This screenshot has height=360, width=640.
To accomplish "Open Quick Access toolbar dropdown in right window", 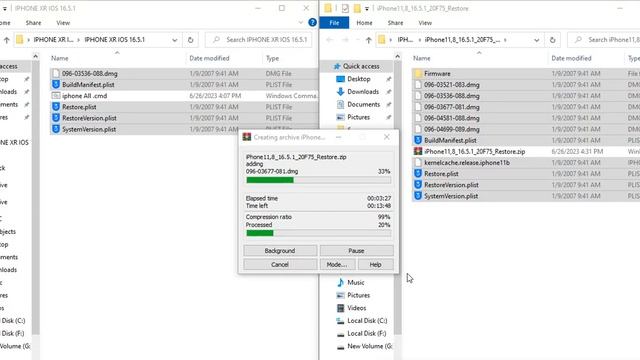I will pos(367,8).
